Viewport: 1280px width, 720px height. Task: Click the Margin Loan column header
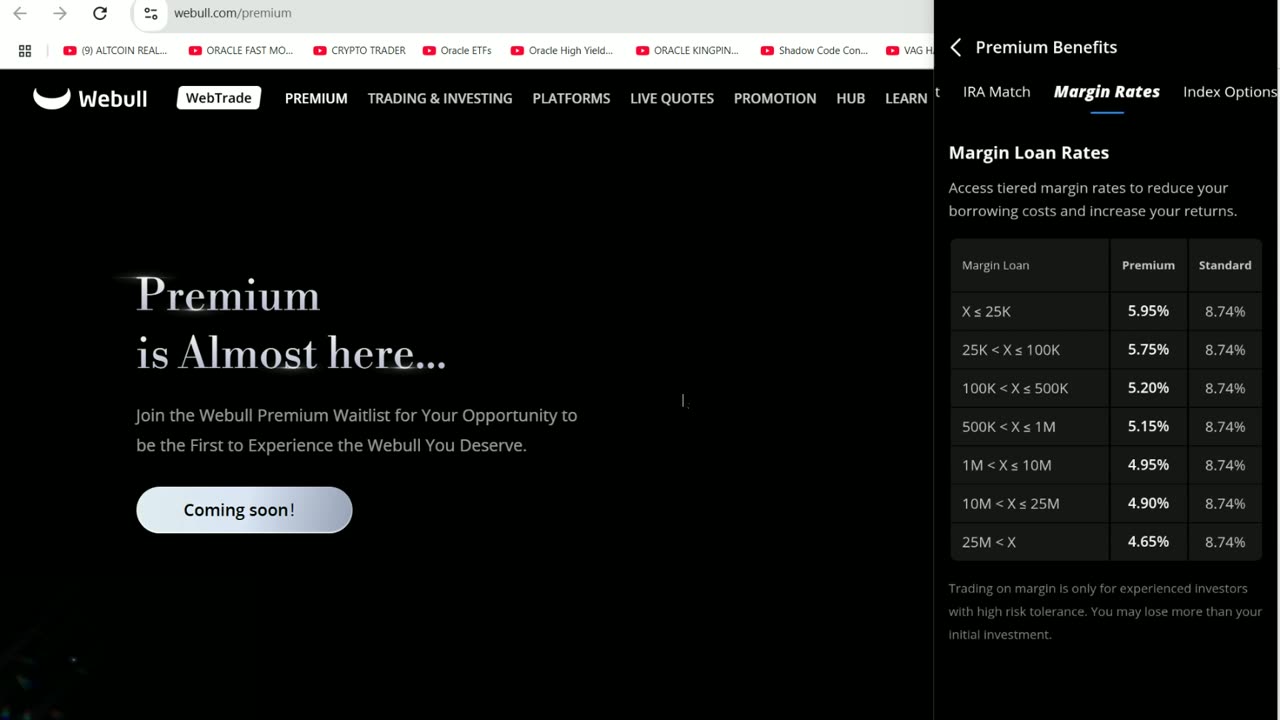pos(995,265)
